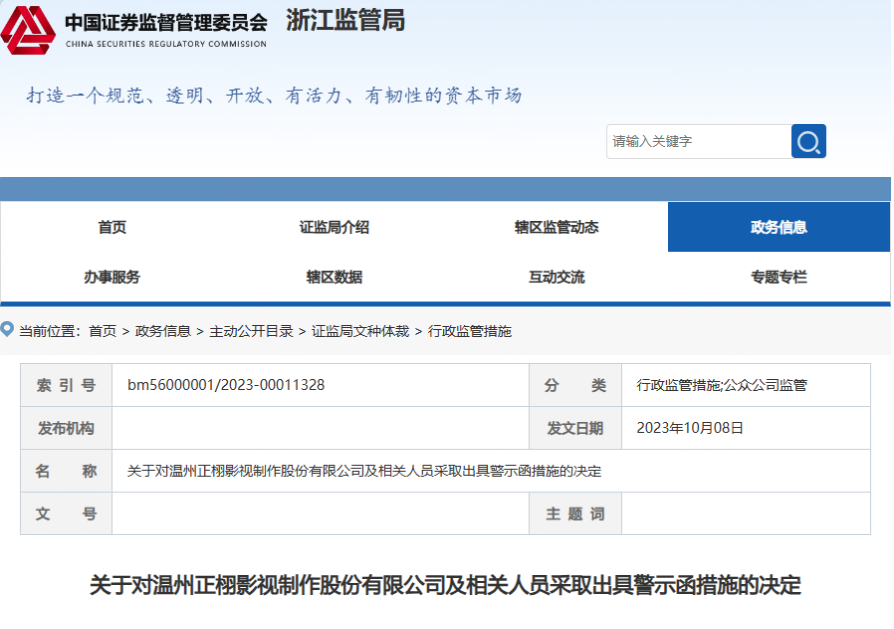
Task: Click the location pin icon before 当前位置
Action: [x=7, y=329]
